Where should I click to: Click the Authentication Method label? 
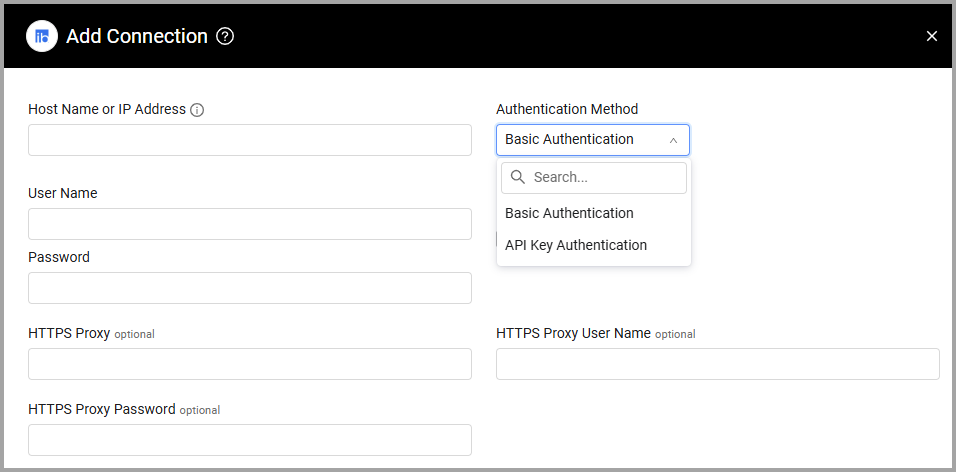click(567, 109)
